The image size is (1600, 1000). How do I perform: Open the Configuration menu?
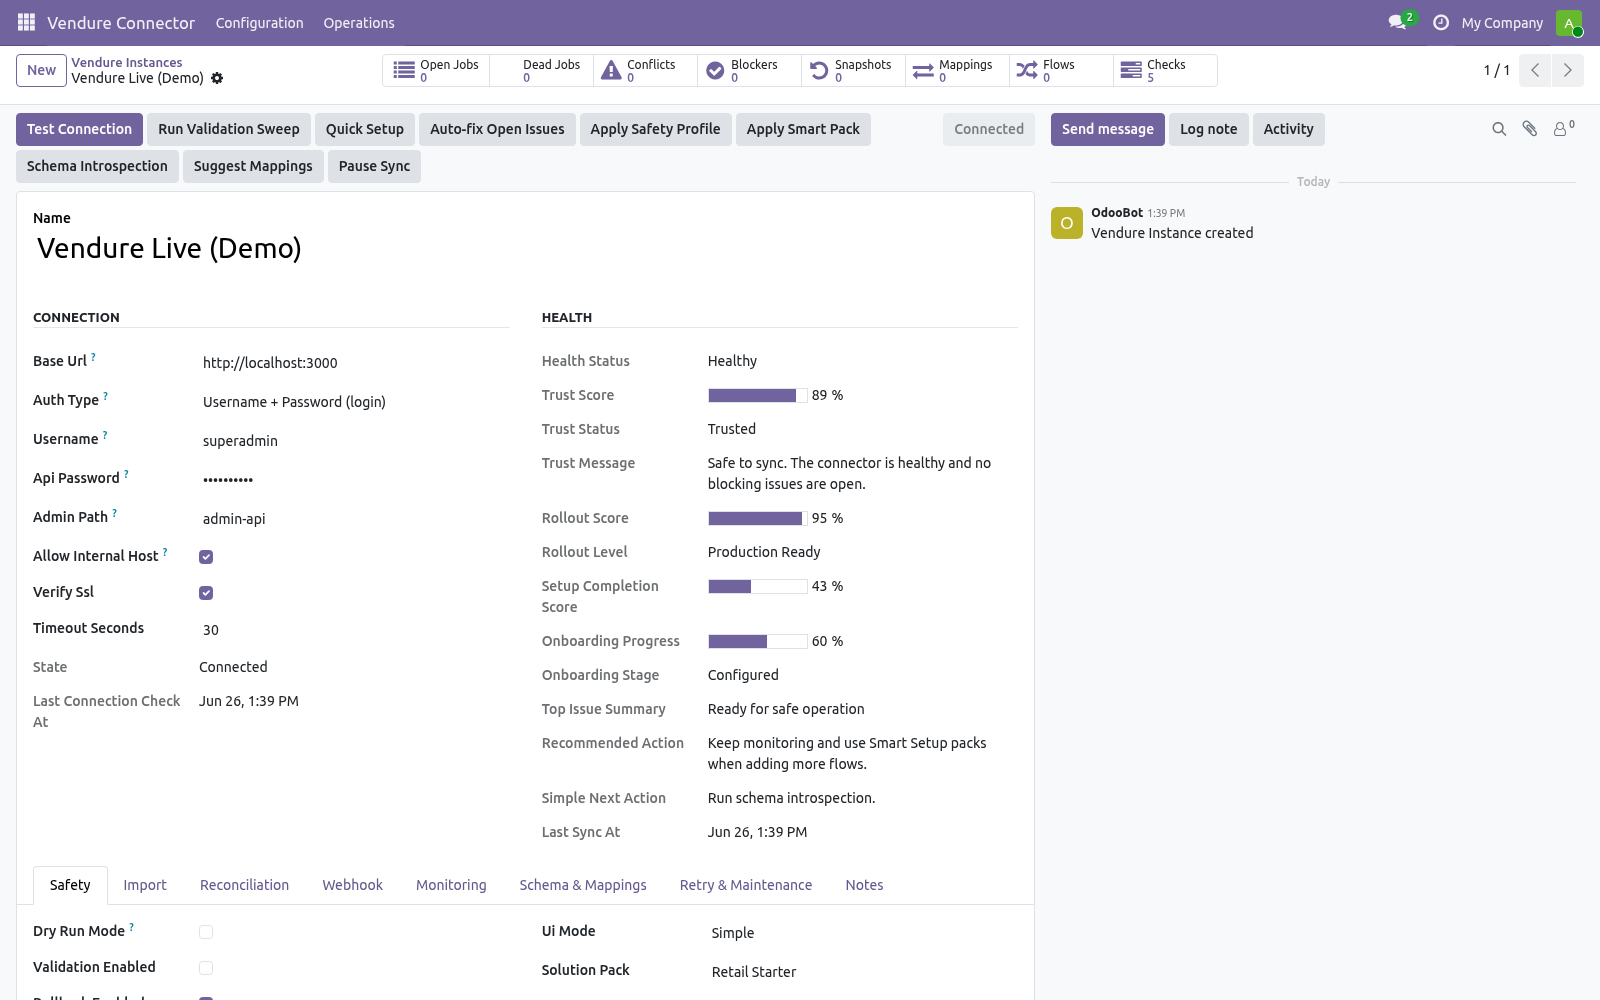pos(259,23)
